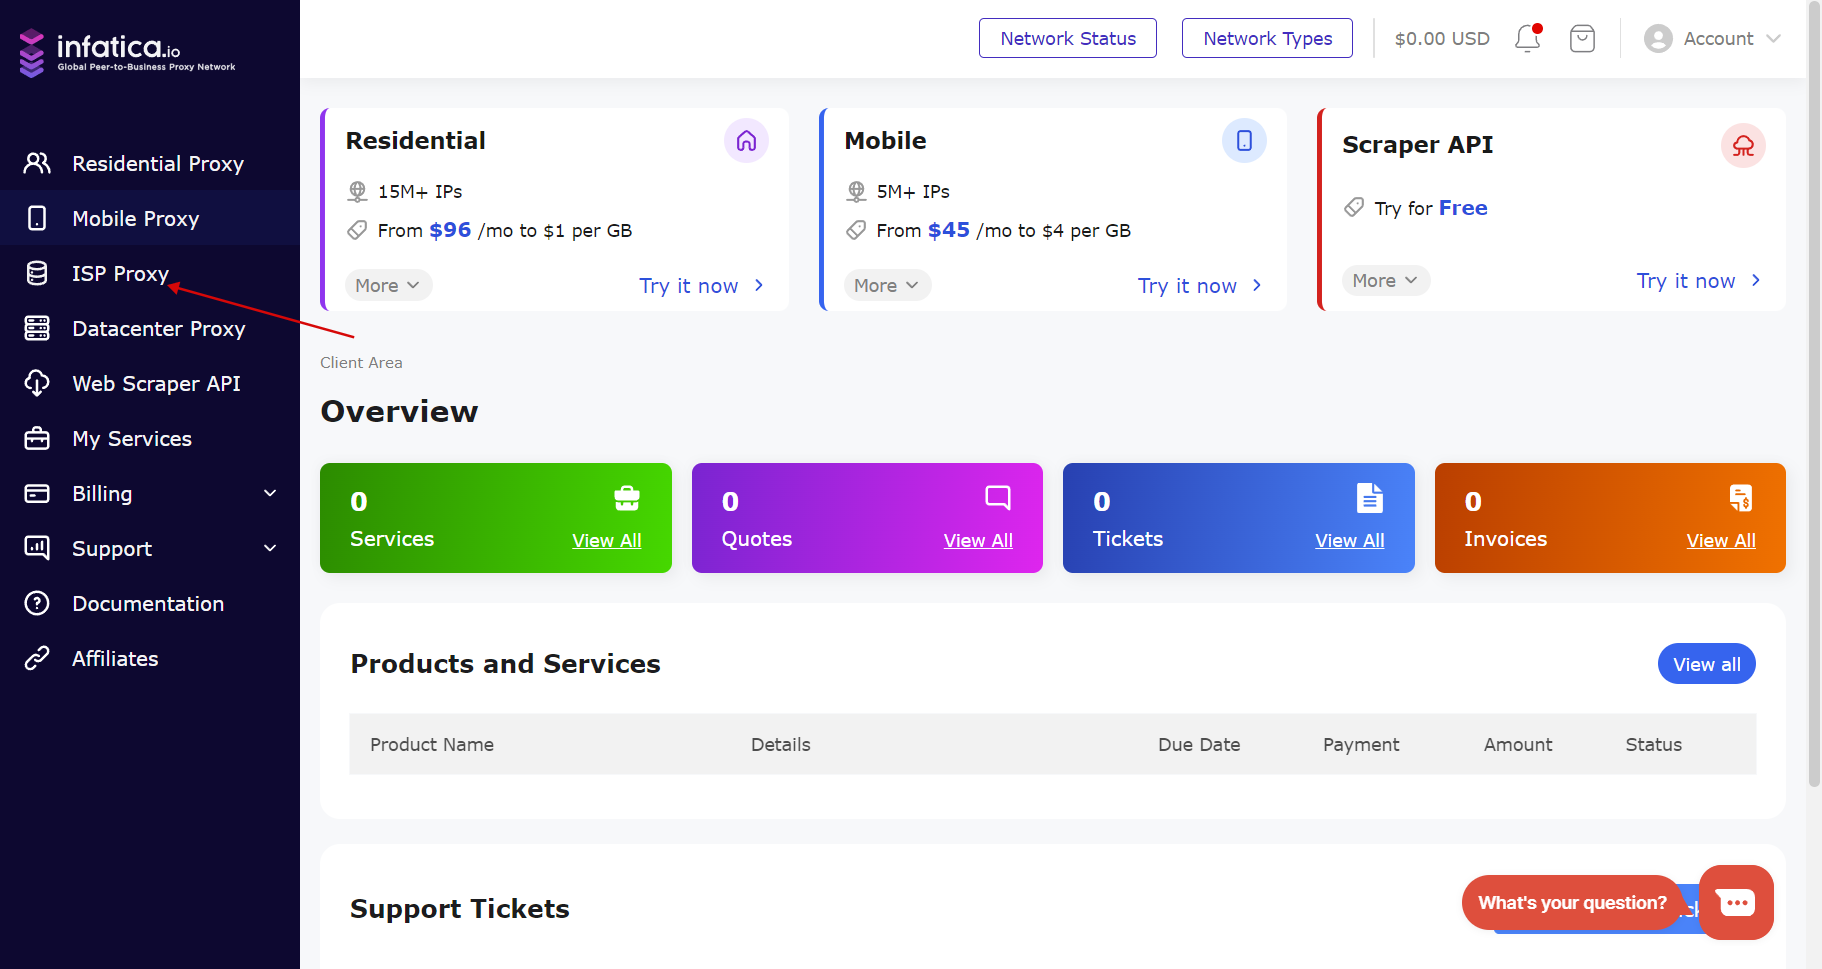
Task: Click the Status column header
Action: tap(1654, 744)
